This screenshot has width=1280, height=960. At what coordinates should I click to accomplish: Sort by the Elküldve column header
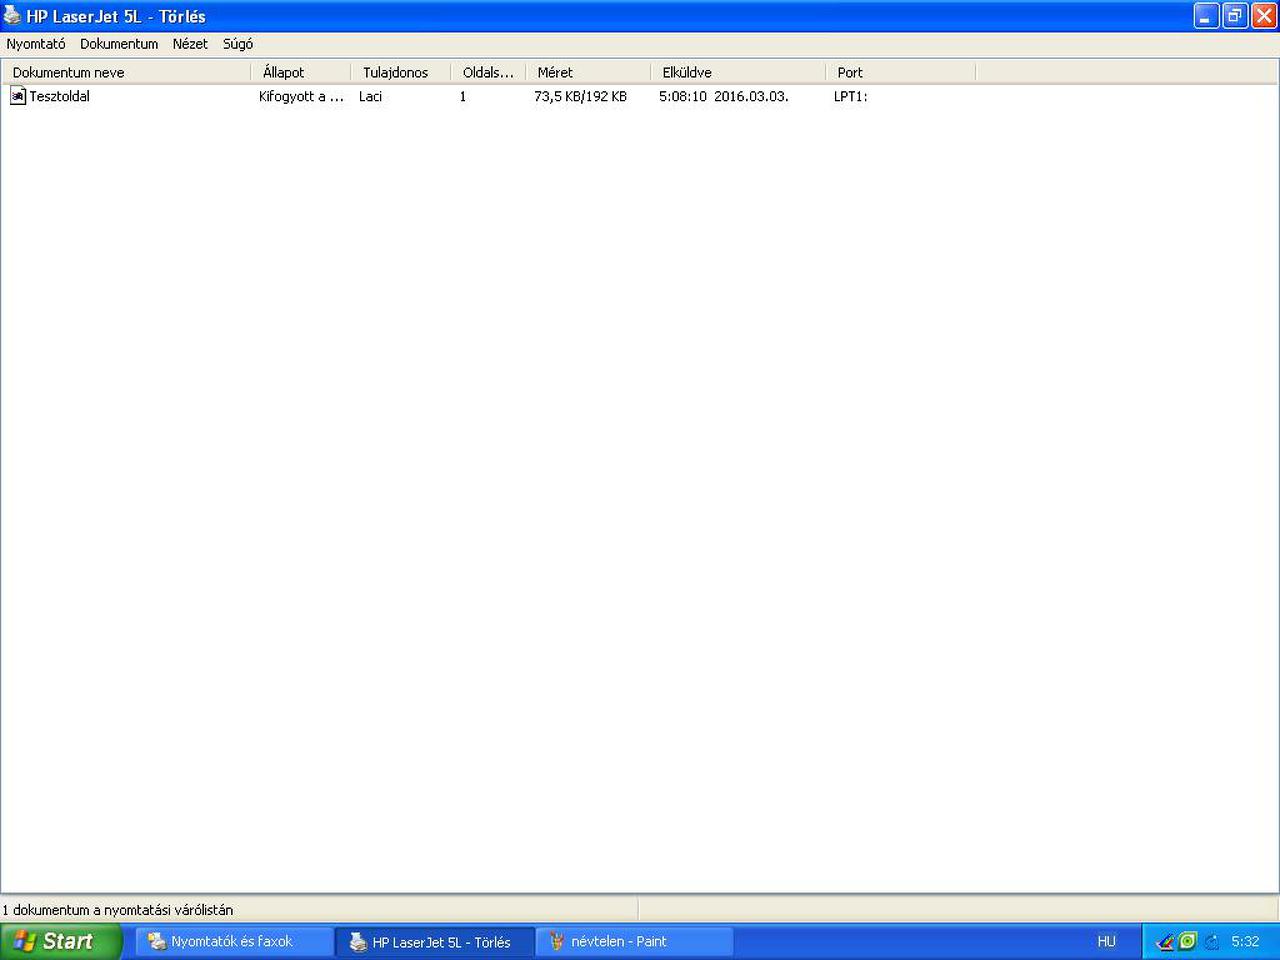(x=738, y=72)
